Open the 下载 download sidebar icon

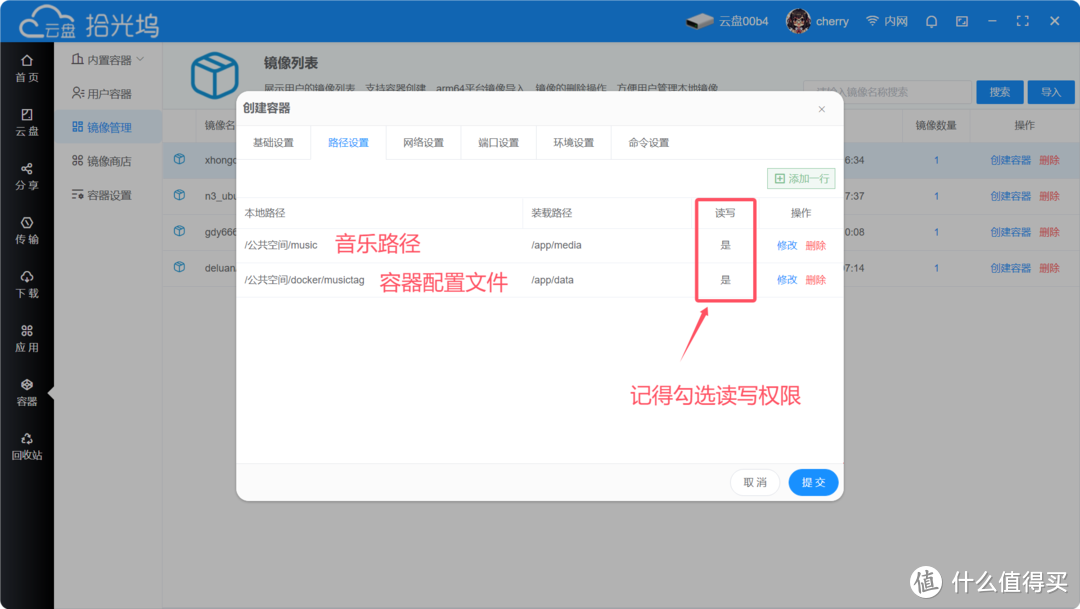26,282
